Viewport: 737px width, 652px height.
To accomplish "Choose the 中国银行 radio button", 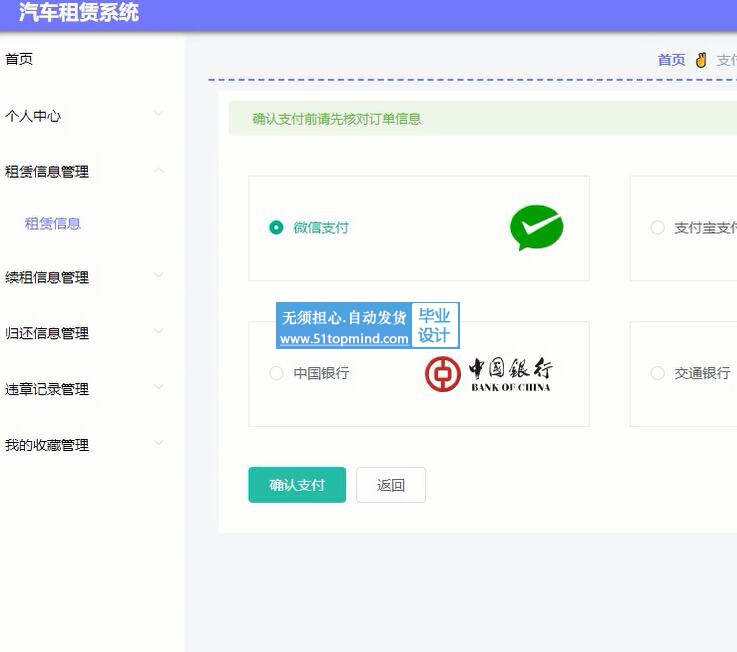I will click(x=276, y=373).
